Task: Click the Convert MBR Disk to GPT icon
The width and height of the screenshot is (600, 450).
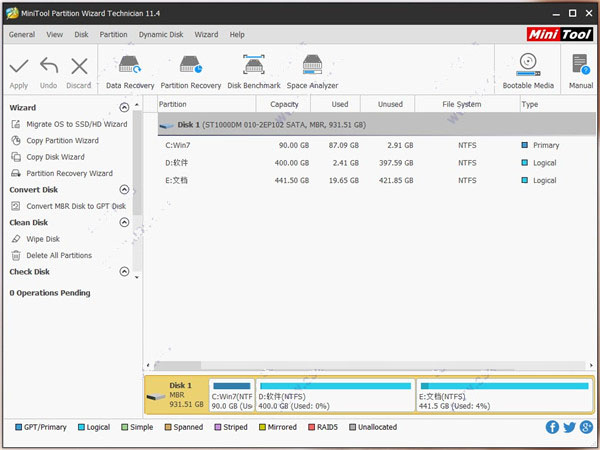Action: coord(16,206)
